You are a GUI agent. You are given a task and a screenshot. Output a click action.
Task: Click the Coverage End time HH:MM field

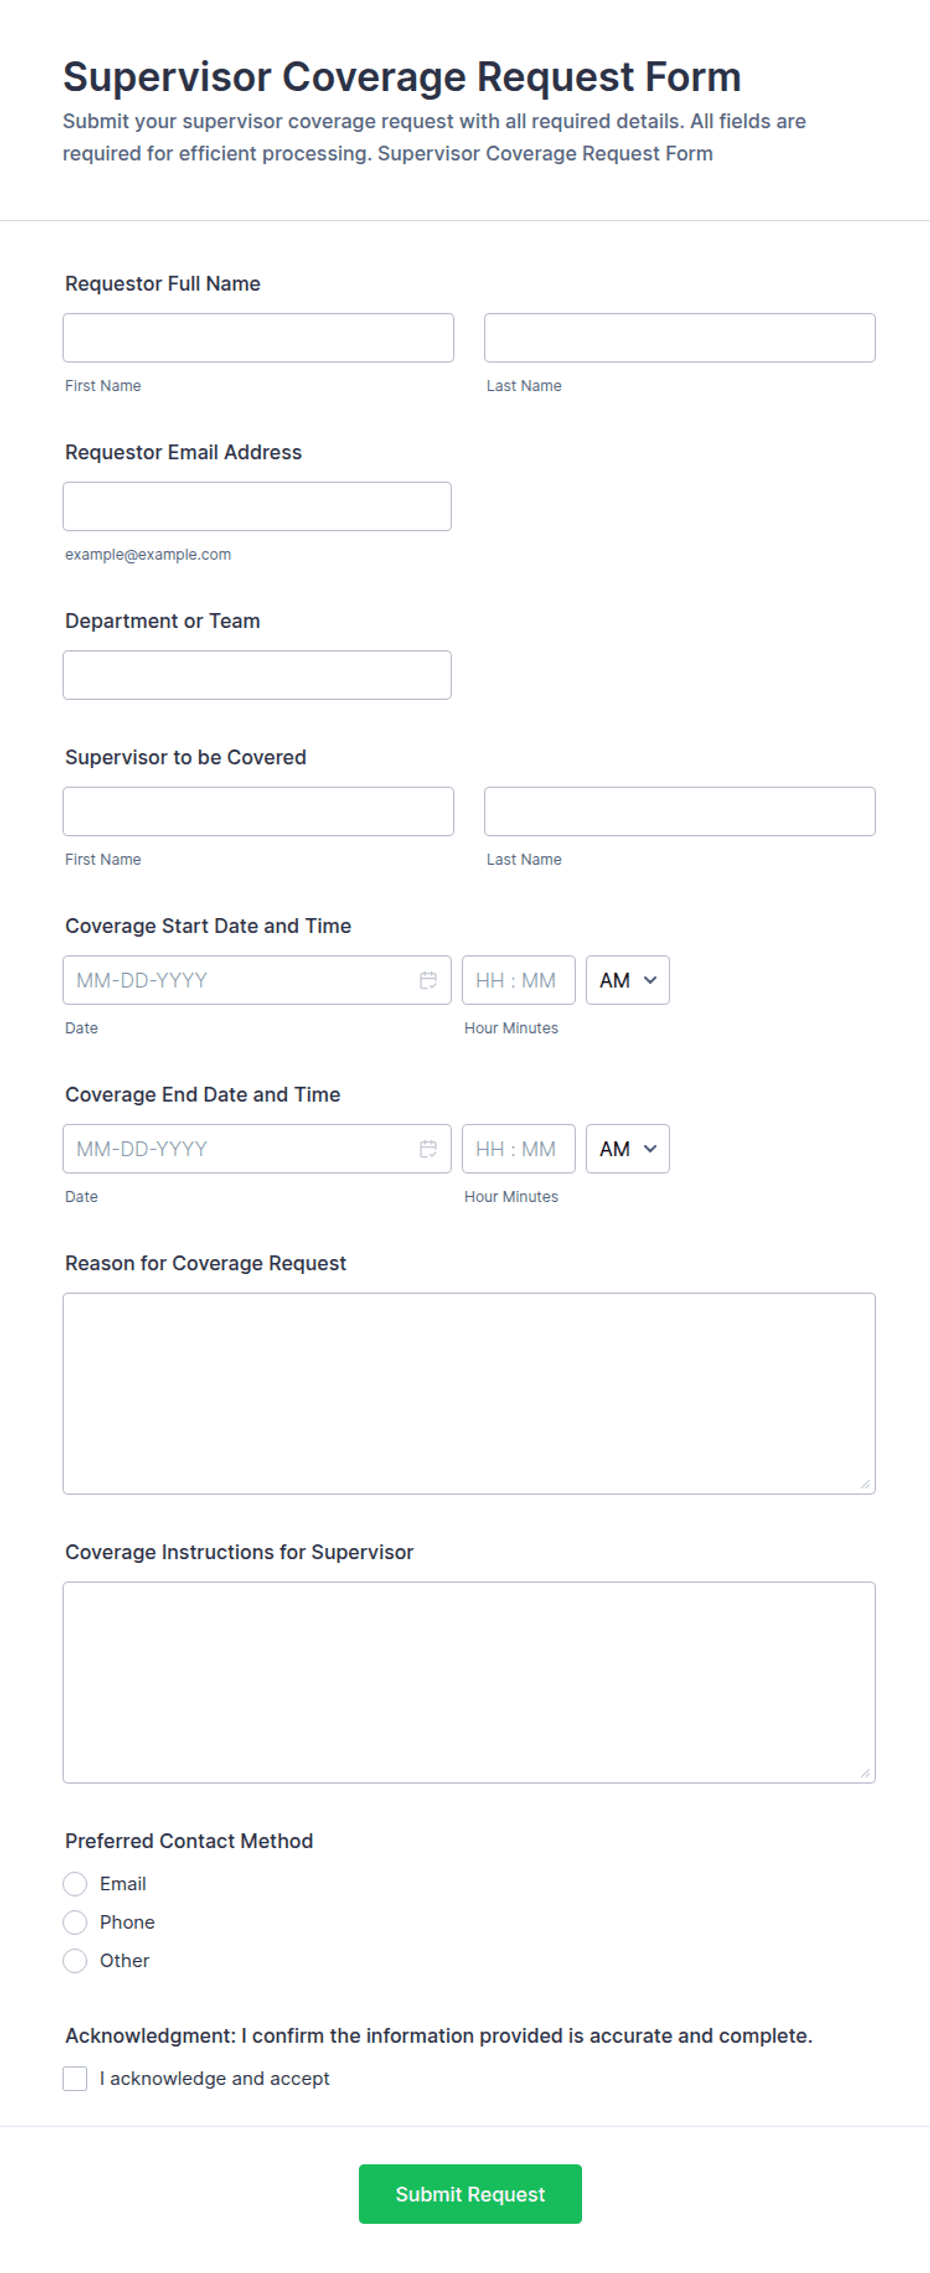[519, 1149]
